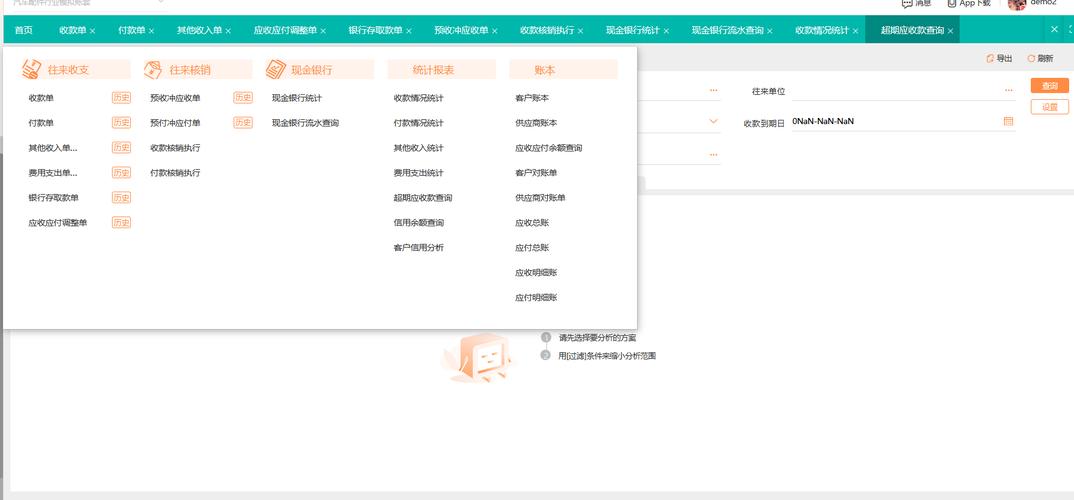
Task: Open 历史 for 应收应付调整单
Action: point(121,223)
